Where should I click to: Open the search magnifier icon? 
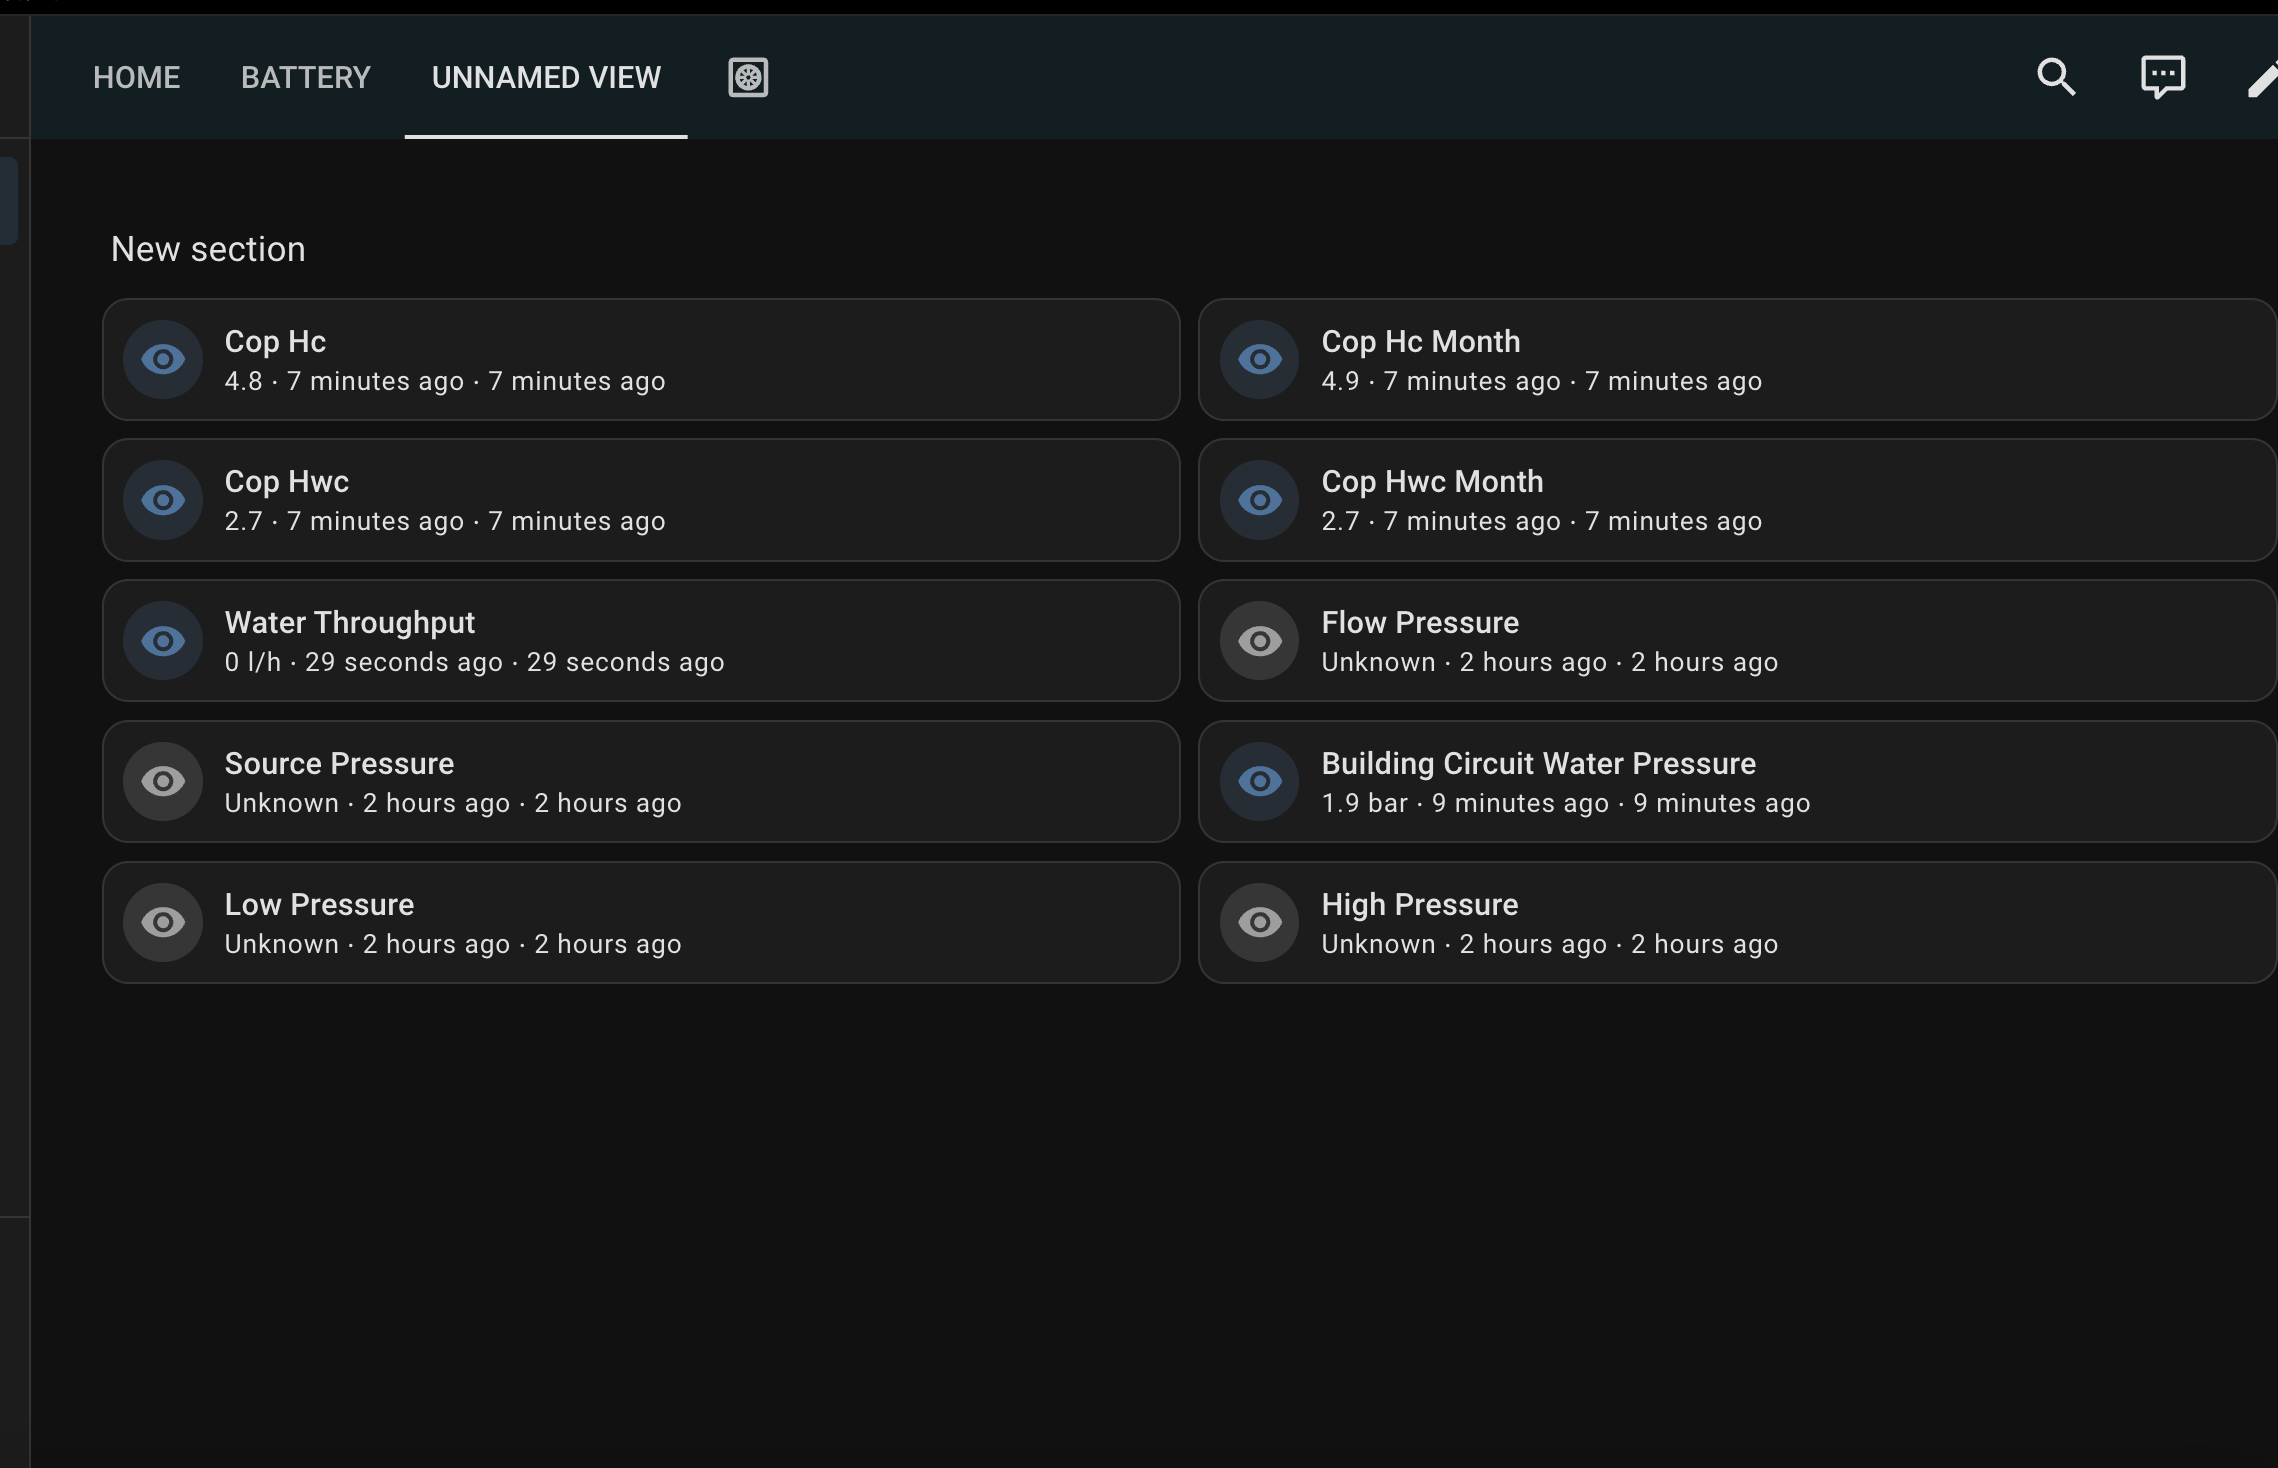pos(2056,77)
